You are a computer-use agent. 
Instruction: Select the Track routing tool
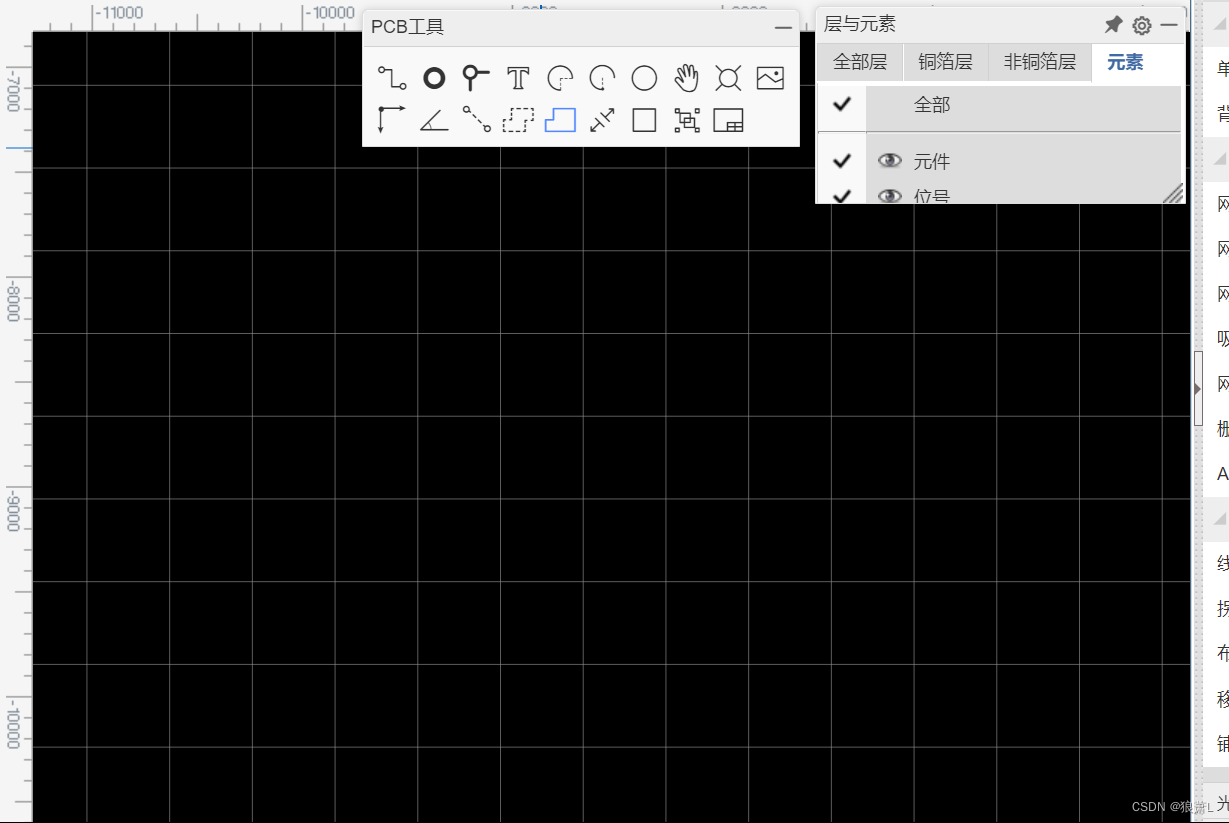392,78
